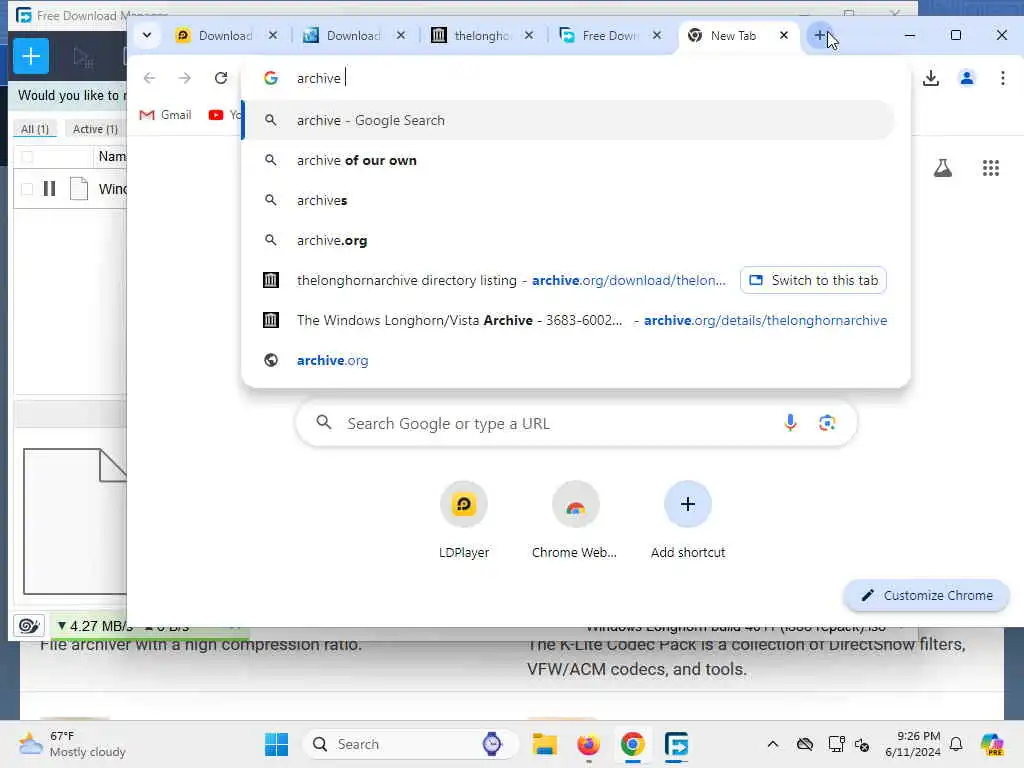Viewport: 1024px width, 768px height.
Task: Open Chrome from taskbar
Action: (x=632, y=744)
